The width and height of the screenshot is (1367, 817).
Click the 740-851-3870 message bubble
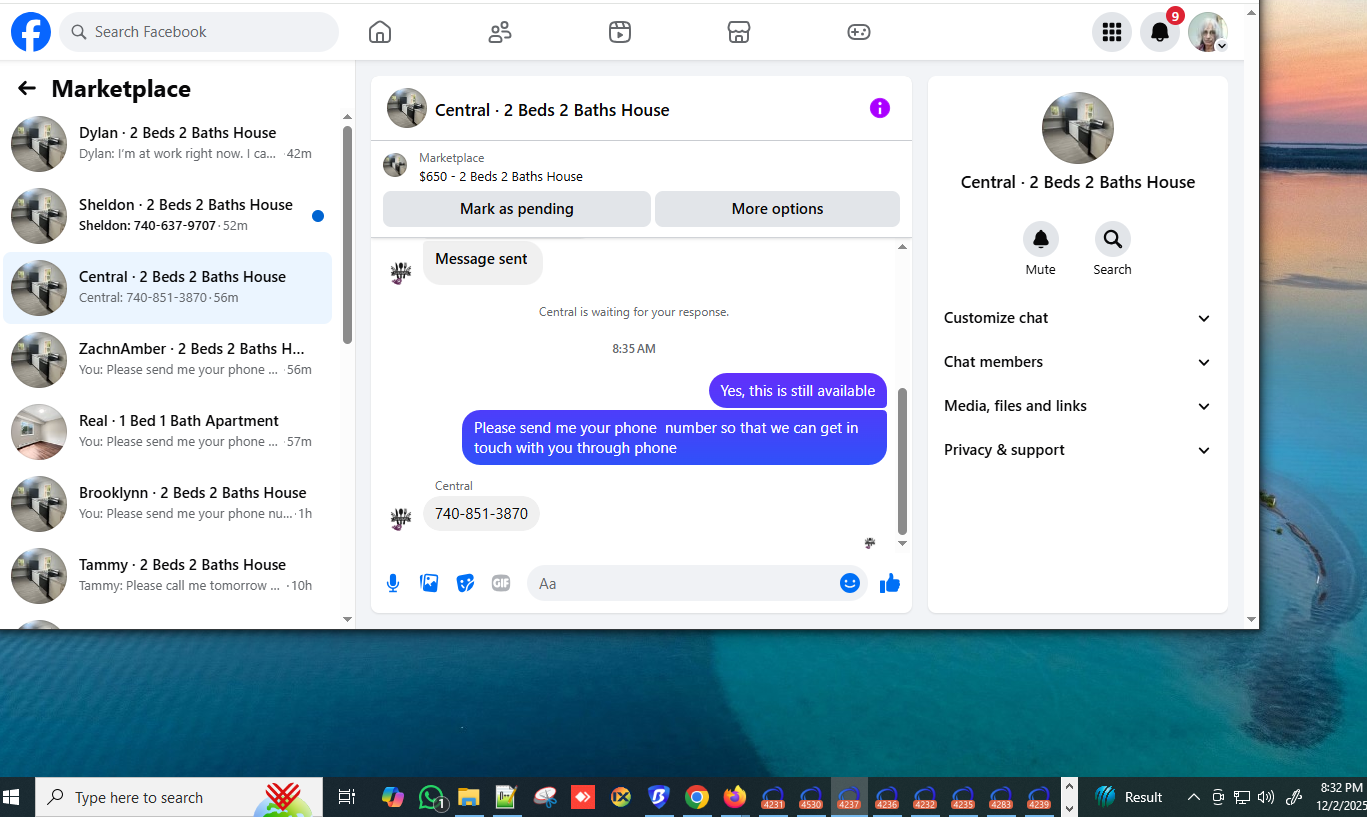pyautogui.click(x=481, y=513)
